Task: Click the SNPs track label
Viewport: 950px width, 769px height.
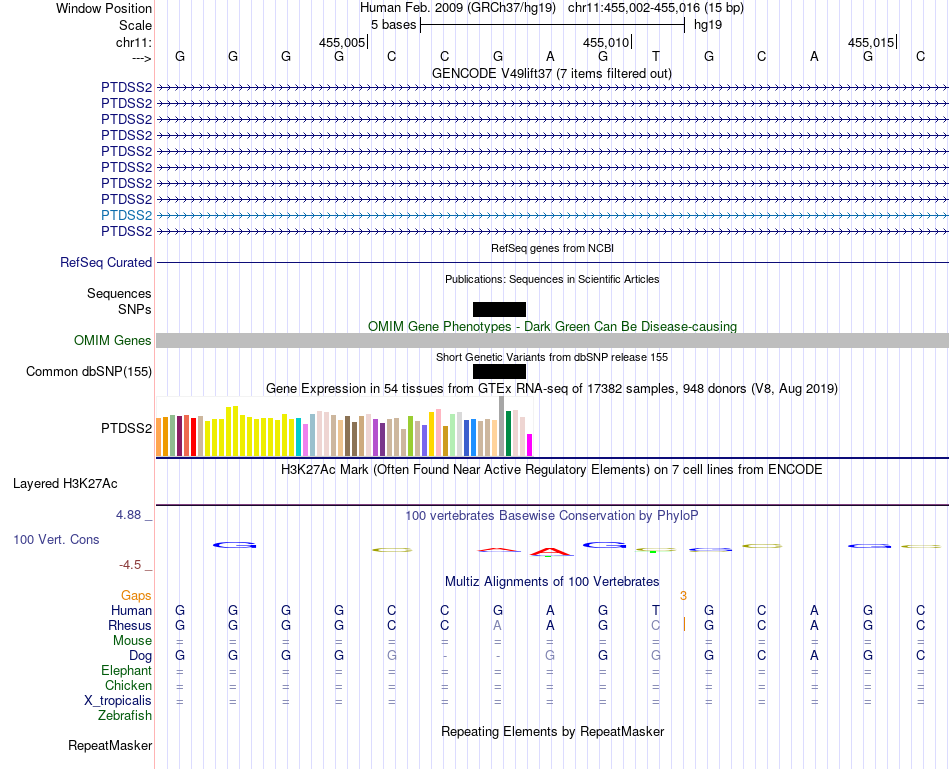Action: click(135, 309)
